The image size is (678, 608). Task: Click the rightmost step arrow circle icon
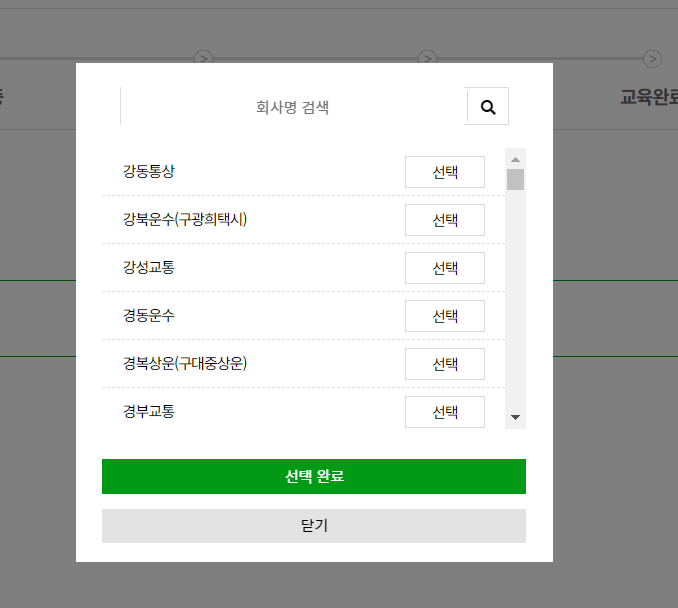652,59
